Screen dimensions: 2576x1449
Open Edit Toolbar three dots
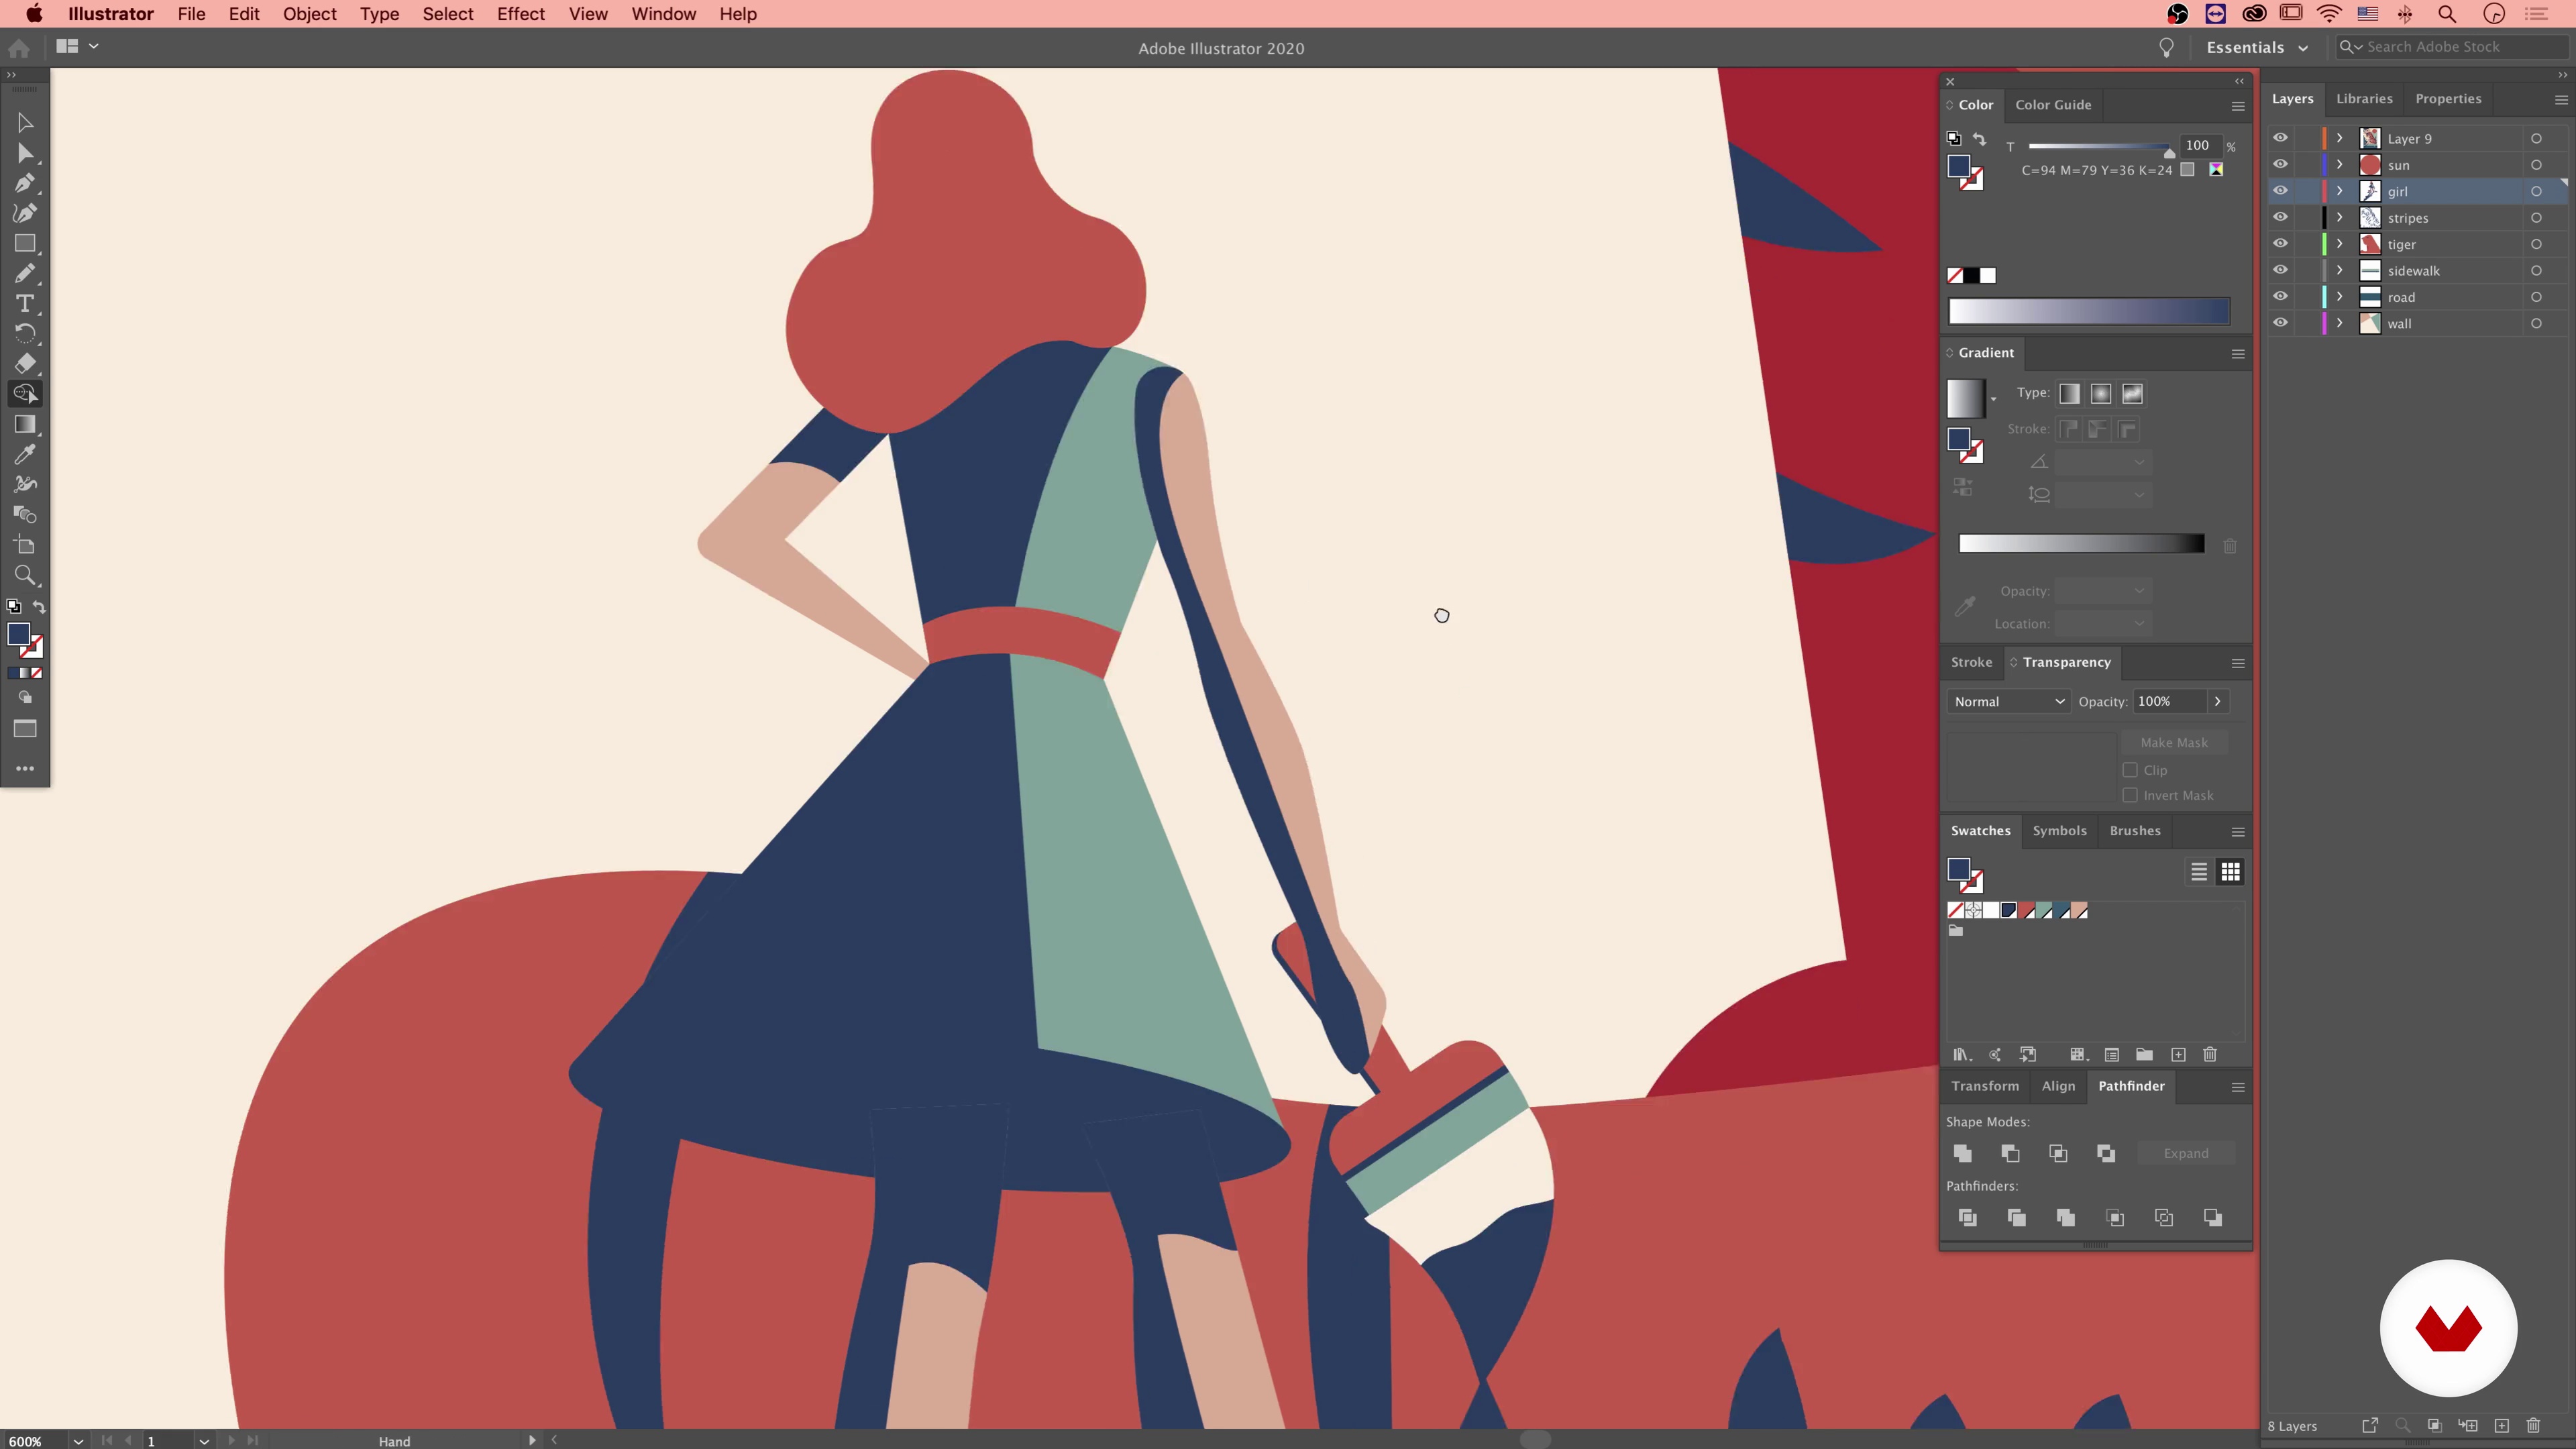[x=25, y=768]
